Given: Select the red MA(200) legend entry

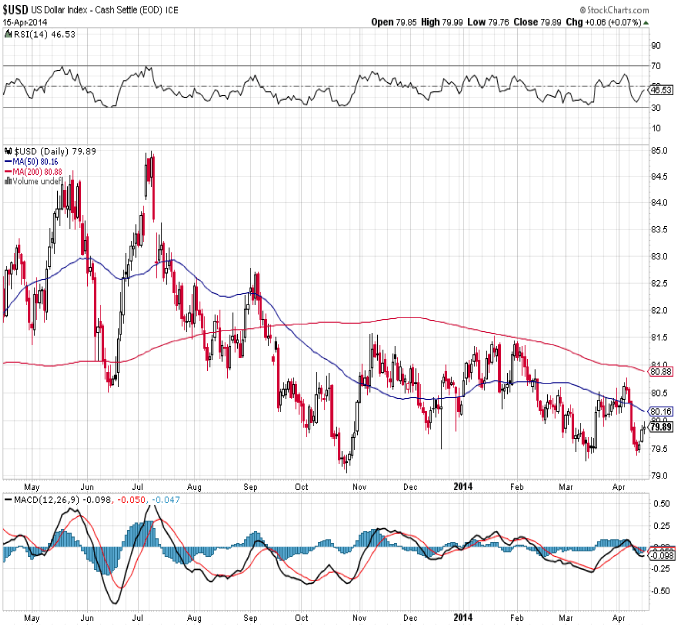Looking at the screenshot, I should tap(37, 170).
